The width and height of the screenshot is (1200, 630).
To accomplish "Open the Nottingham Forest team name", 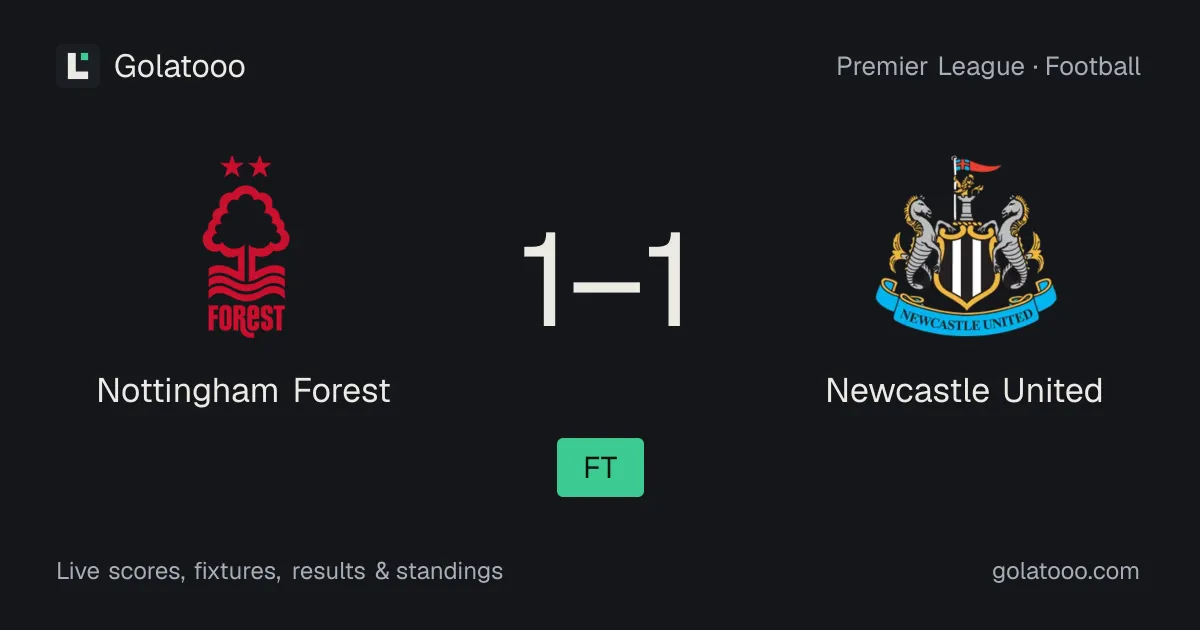I will click(244, 390).
